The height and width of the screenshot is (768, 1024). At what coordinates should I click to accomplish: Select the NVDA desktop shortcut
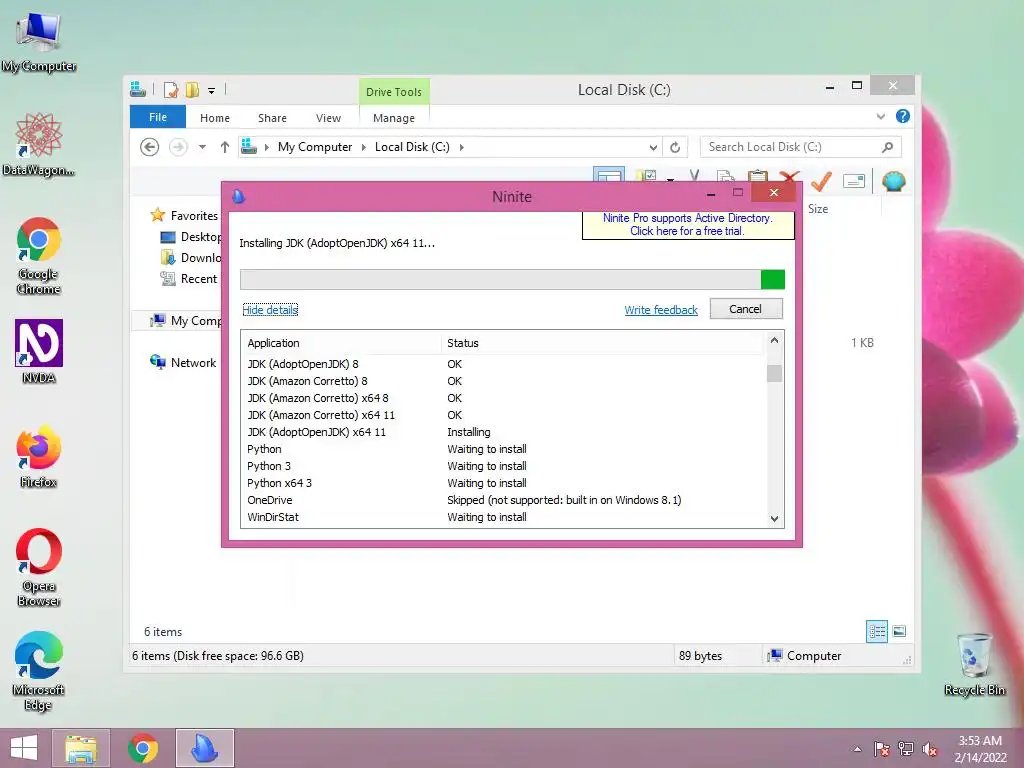[39, 351]
